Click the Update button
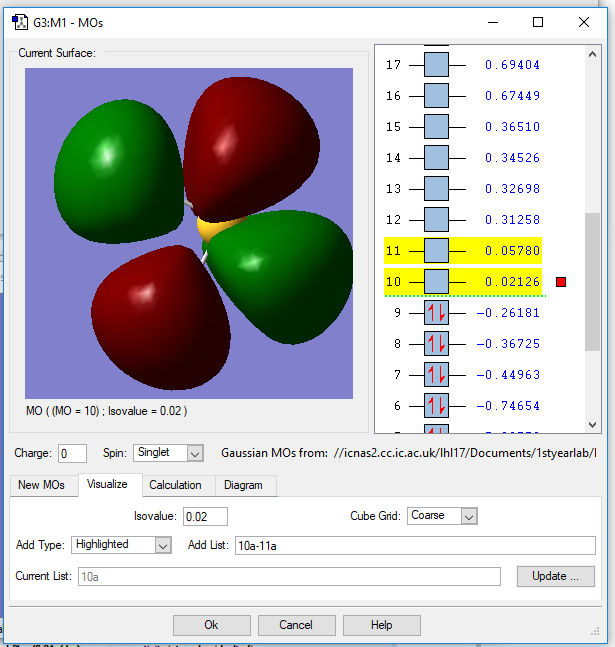615x647 pixels. tap(556, 576)
